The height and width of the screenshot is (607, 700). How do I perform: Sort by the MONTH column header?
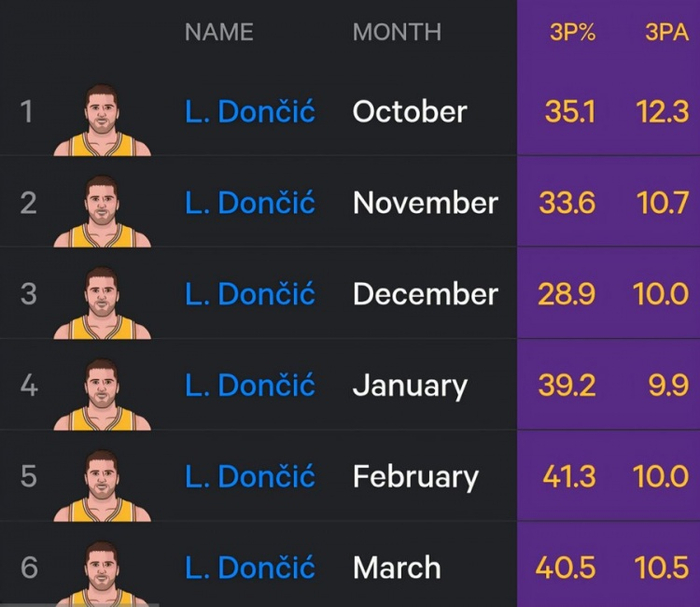[397, 32]
